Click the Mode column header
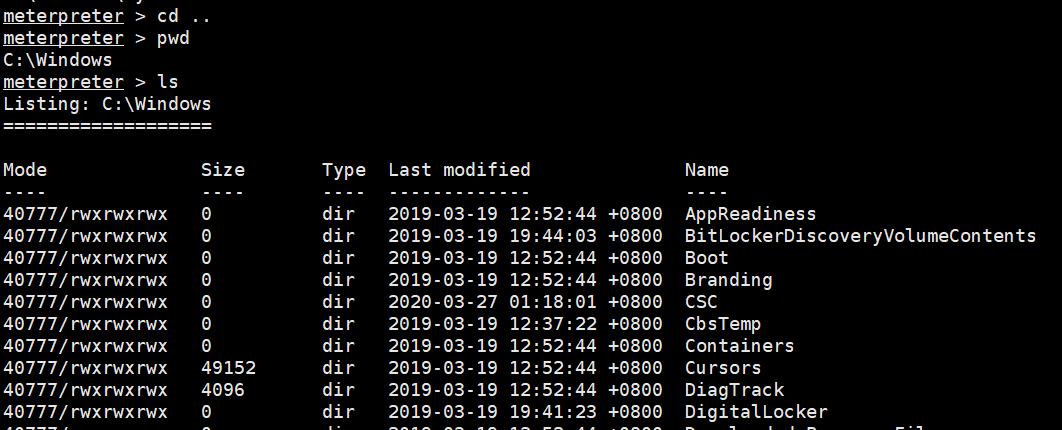Viewport: 1062px width, 430px height. click(25, 170)
